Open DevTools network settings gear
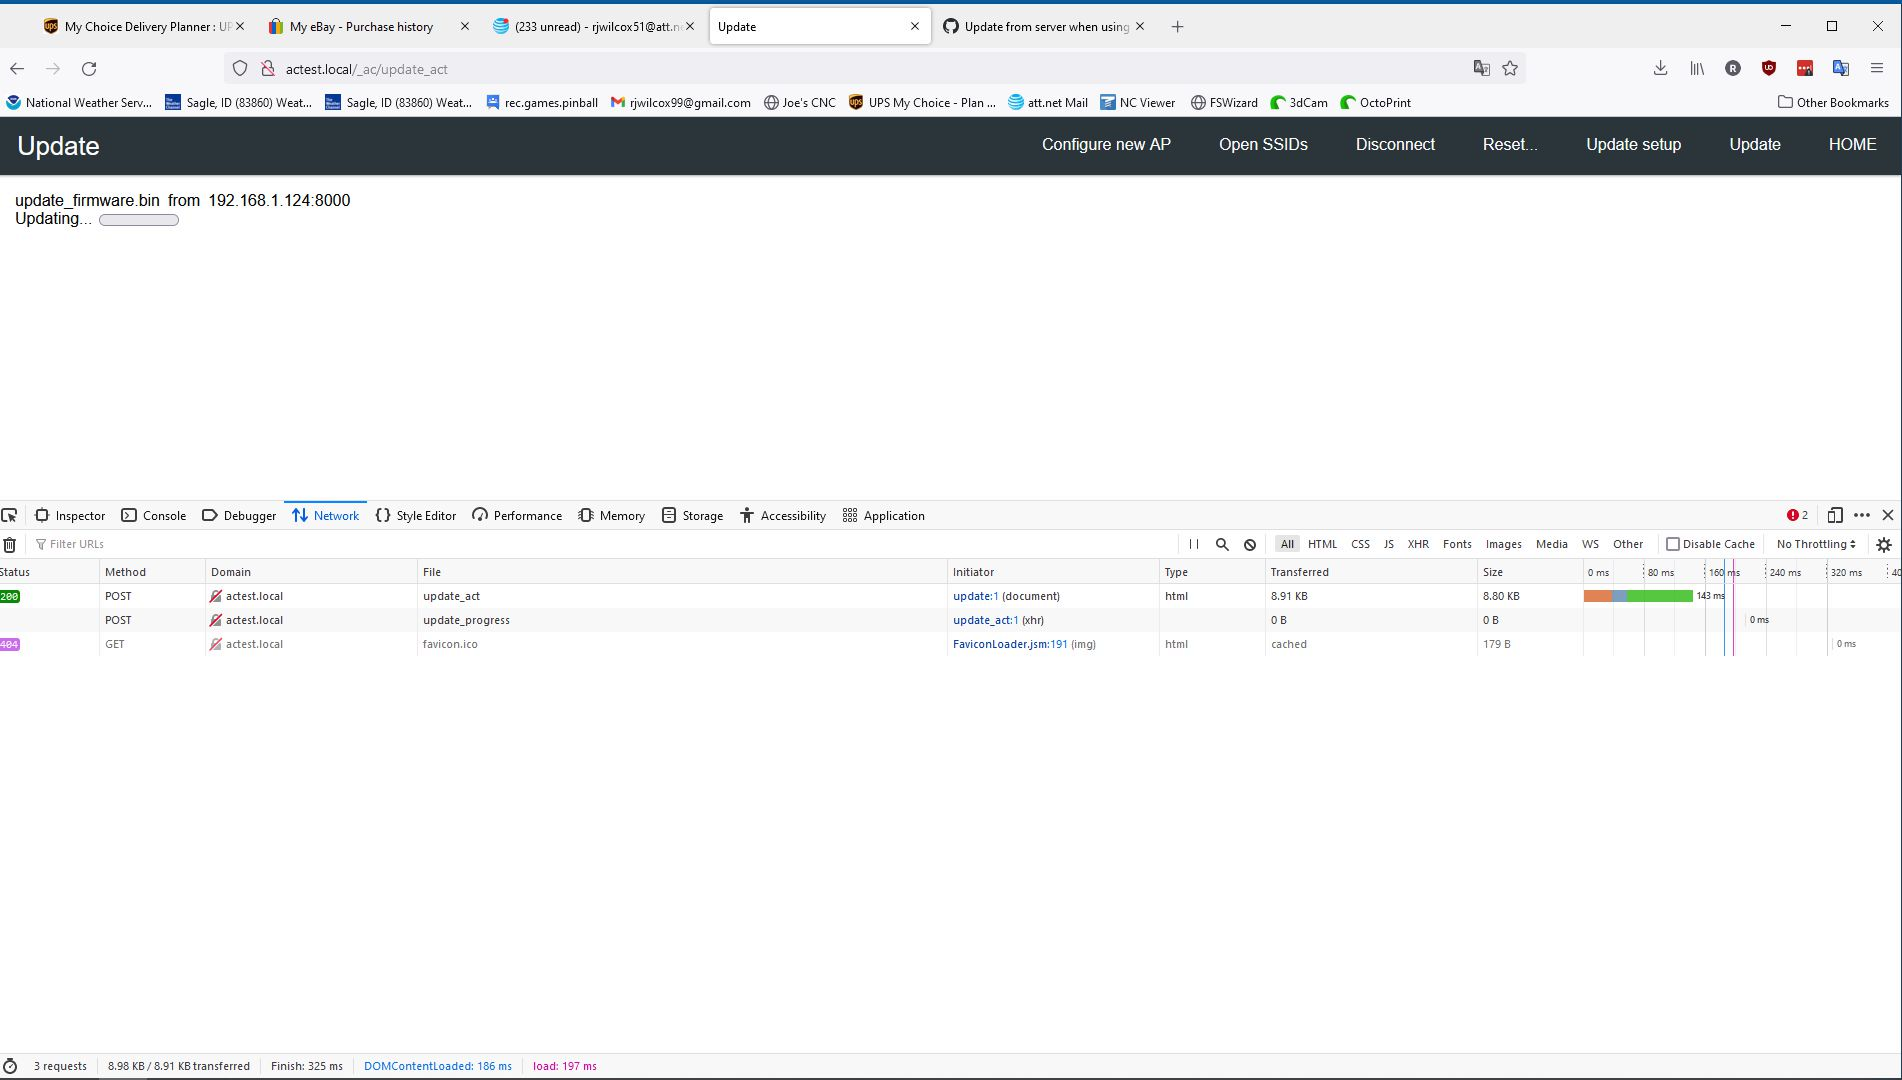 tap(1884, 544)
